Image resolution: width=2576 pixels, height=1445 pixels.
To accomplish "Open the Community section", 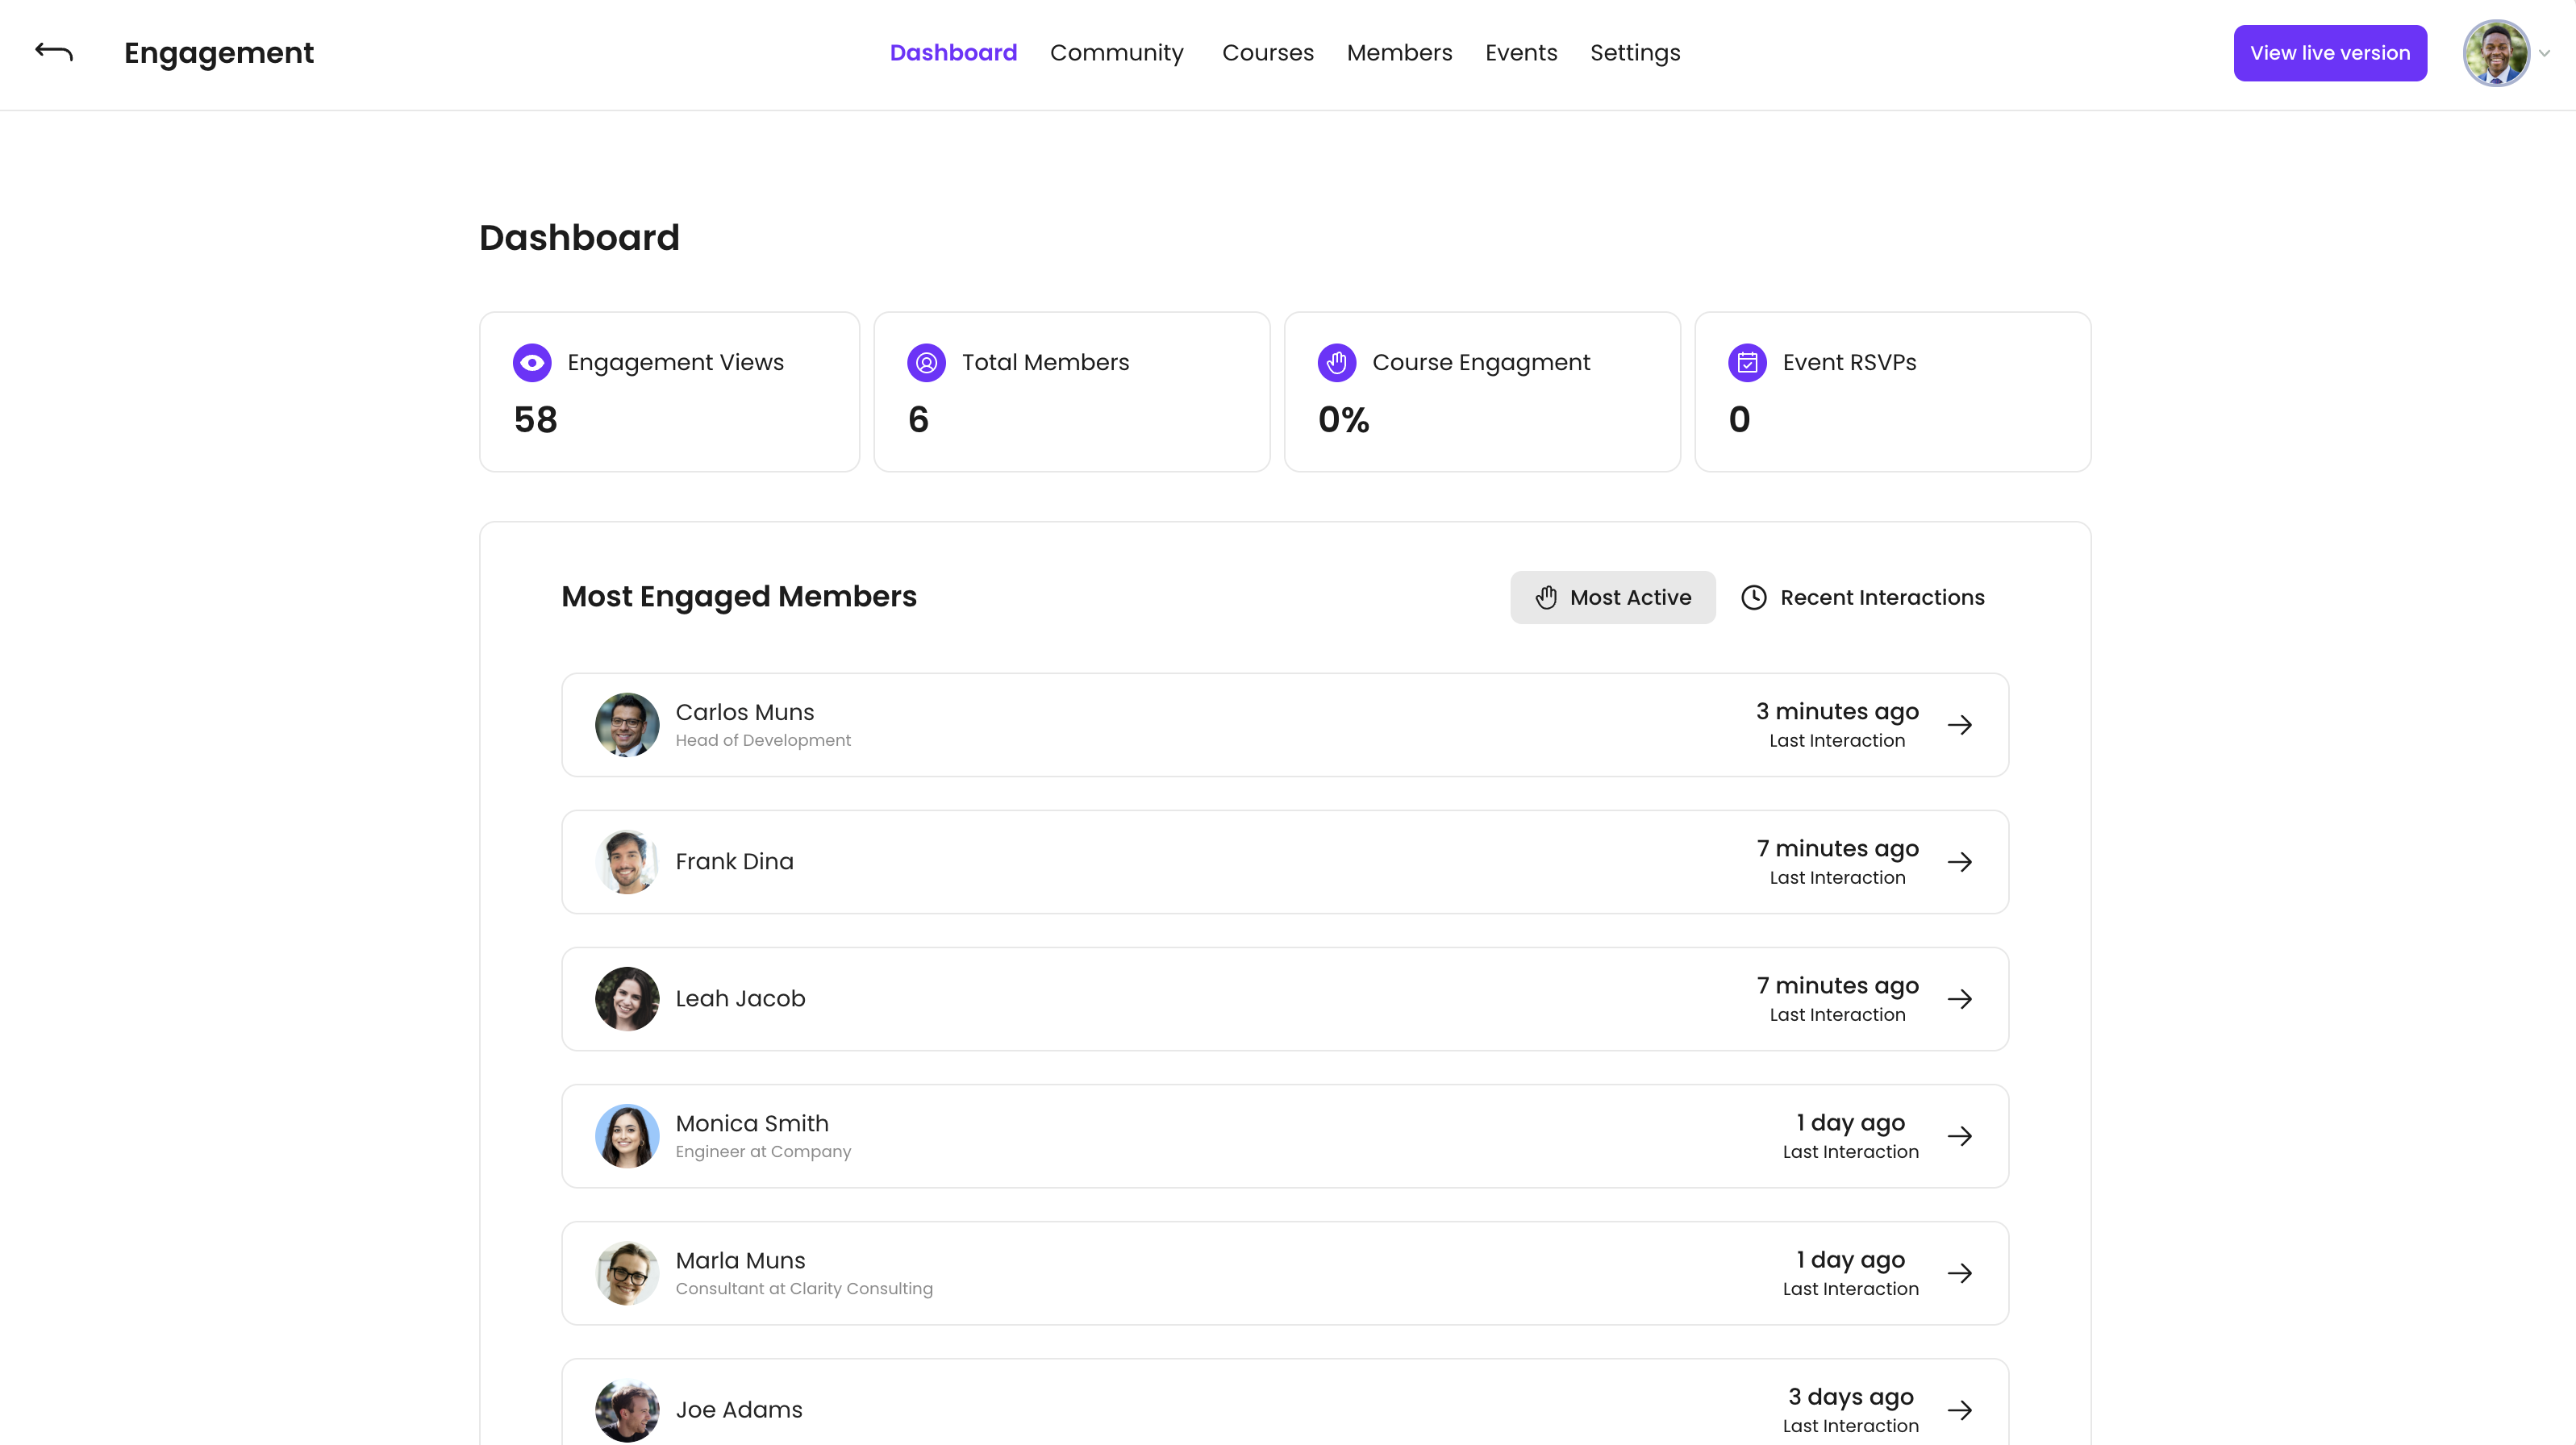I will [x=1117, y=53].
